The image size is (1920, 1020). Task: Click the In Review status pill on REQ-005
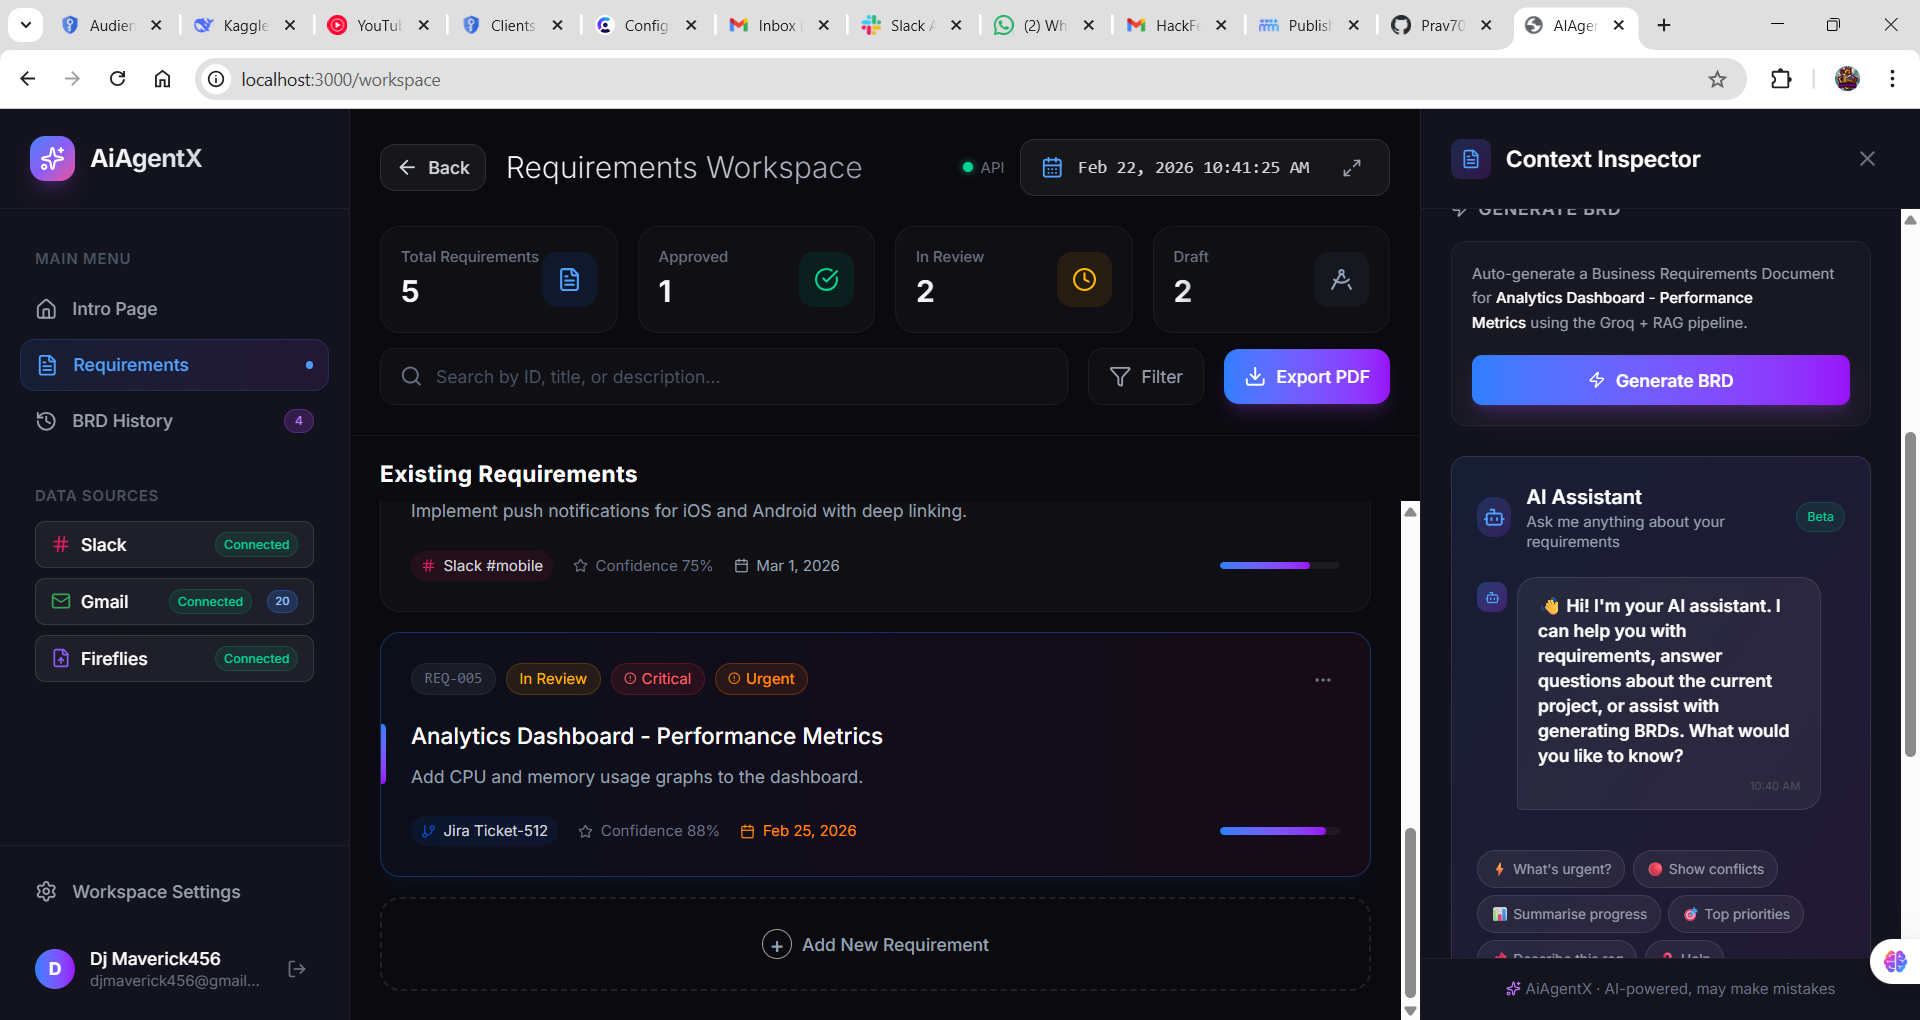pos(553,679)
